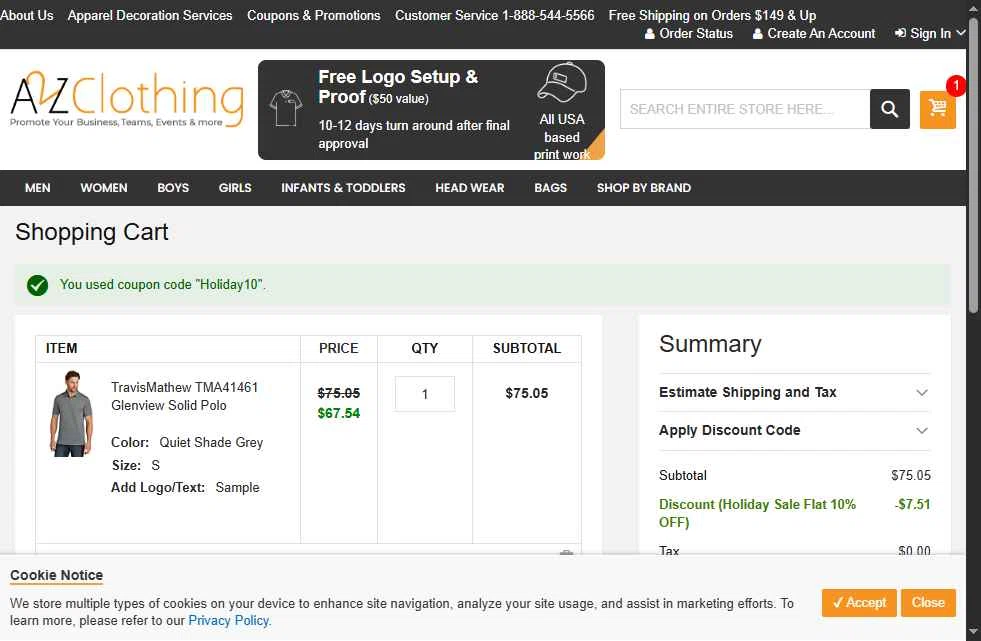Click the A2Z Clothing logo

127,99
